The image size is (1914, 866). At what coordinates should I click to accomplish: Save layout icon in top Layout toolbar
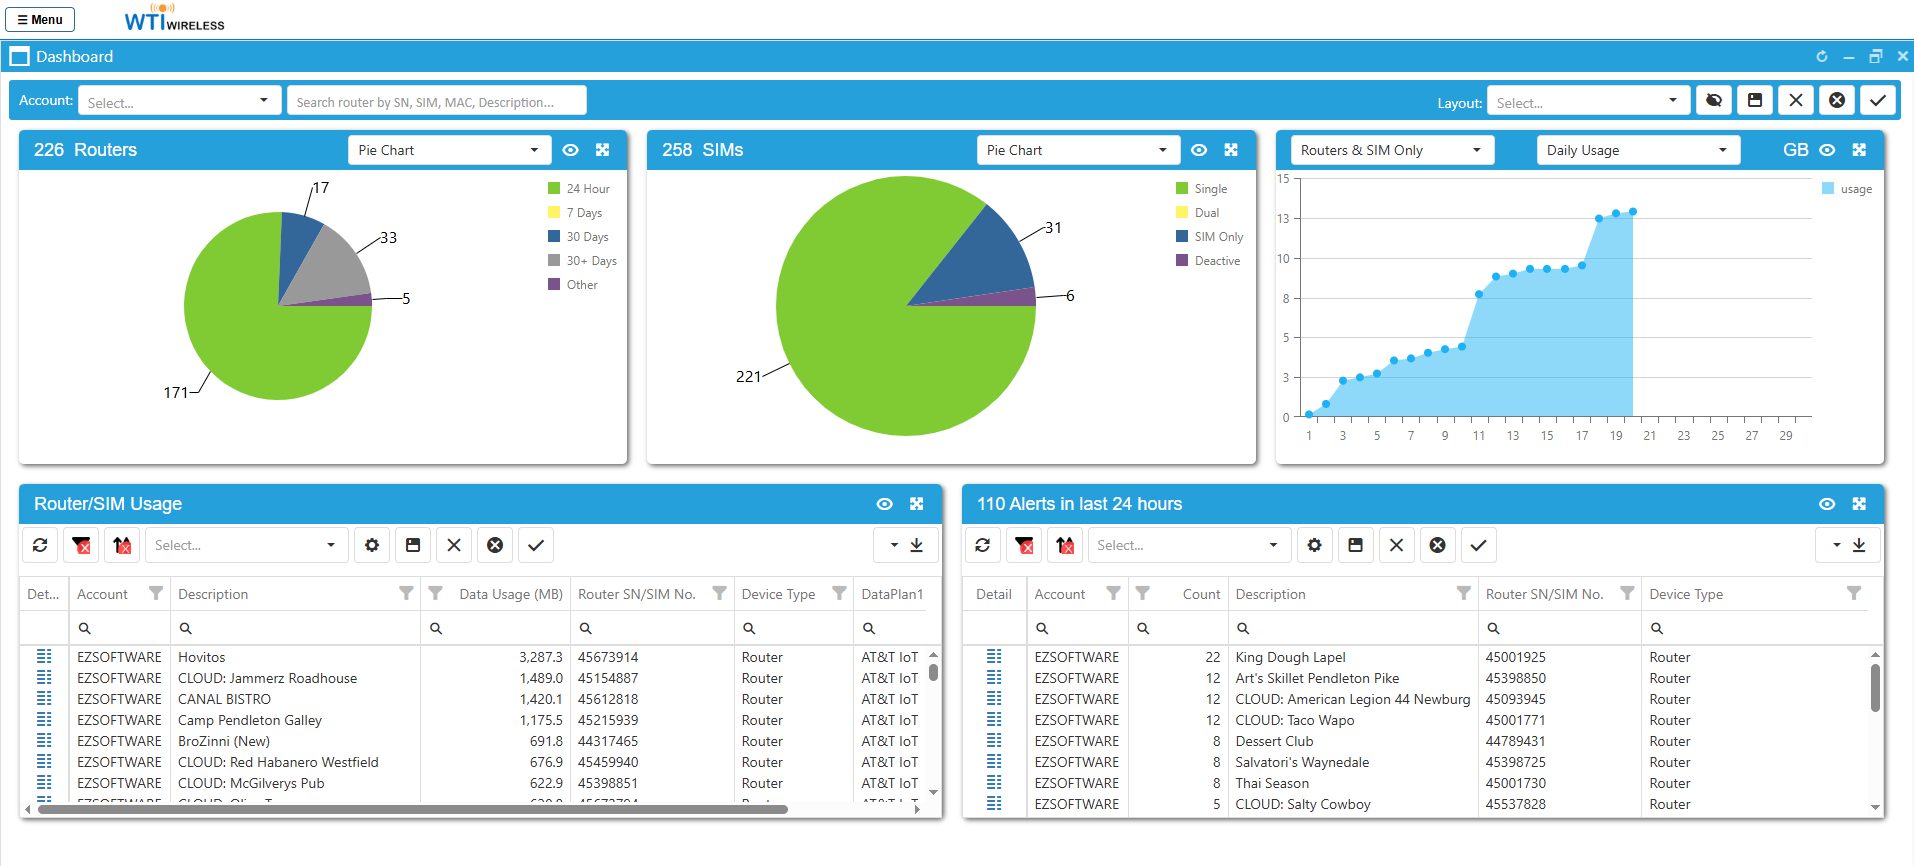pos(1755,100)
